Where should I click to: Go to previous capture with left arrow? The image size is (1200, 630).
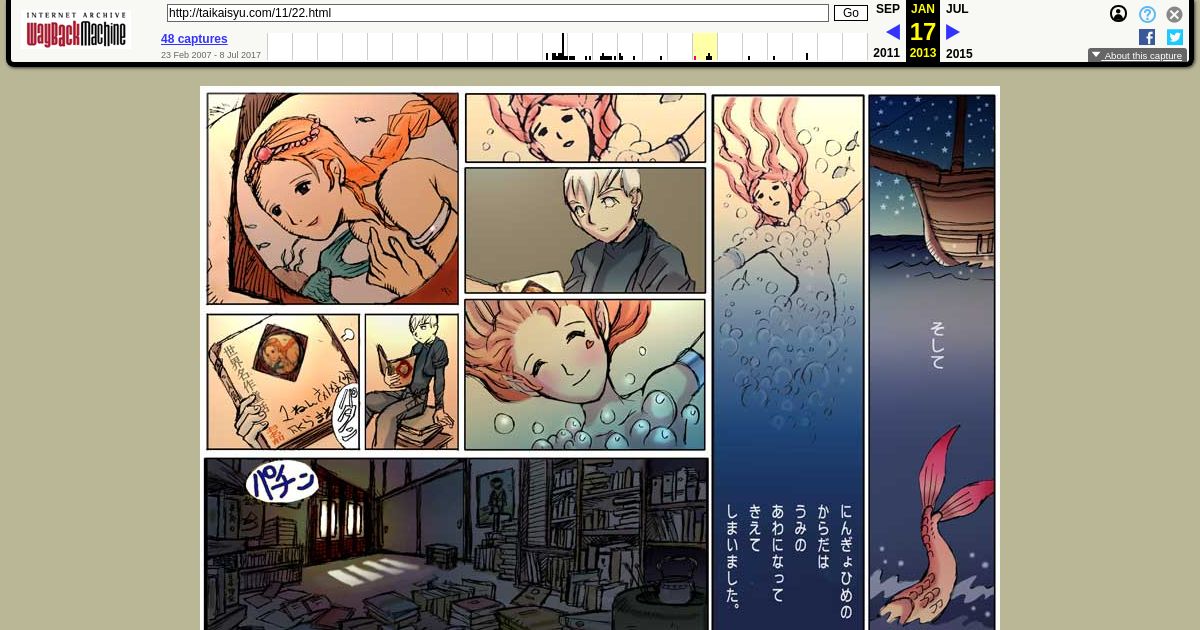pos(892,32)
